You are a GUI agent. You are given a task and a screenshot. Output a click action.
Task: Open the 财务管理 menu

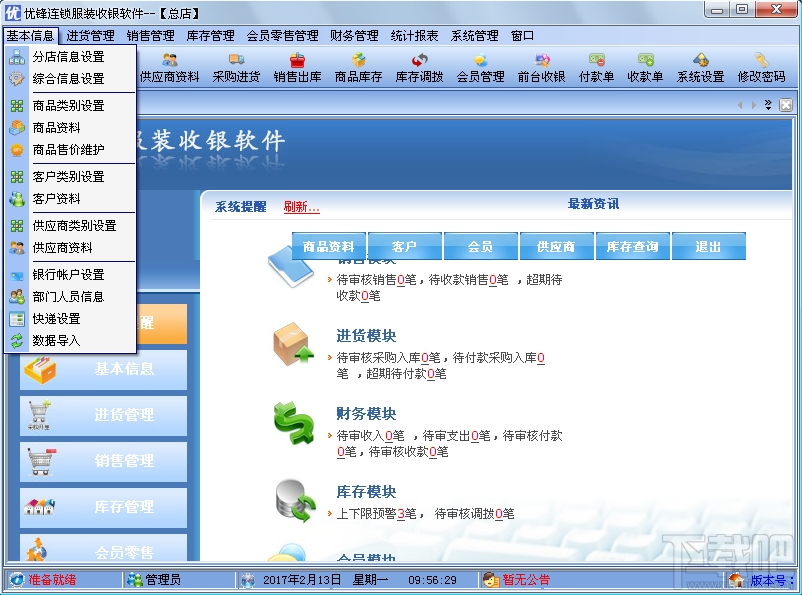[354, 36]
